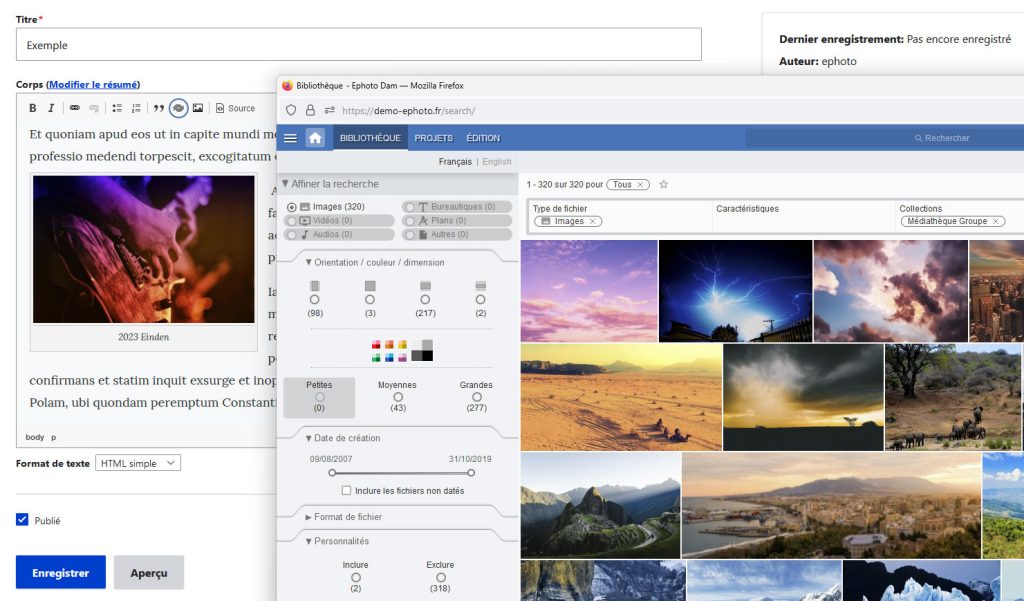Select the guitar image in editor
Viewport: 1024px width, 601px height.
click(144, 249)
